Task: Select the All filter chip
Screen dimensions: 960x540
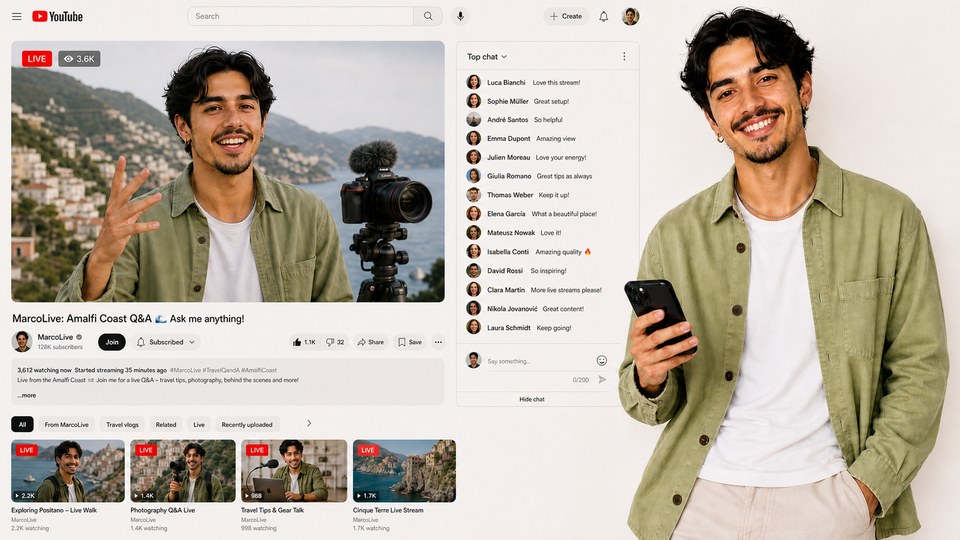Action: [23, 424]
